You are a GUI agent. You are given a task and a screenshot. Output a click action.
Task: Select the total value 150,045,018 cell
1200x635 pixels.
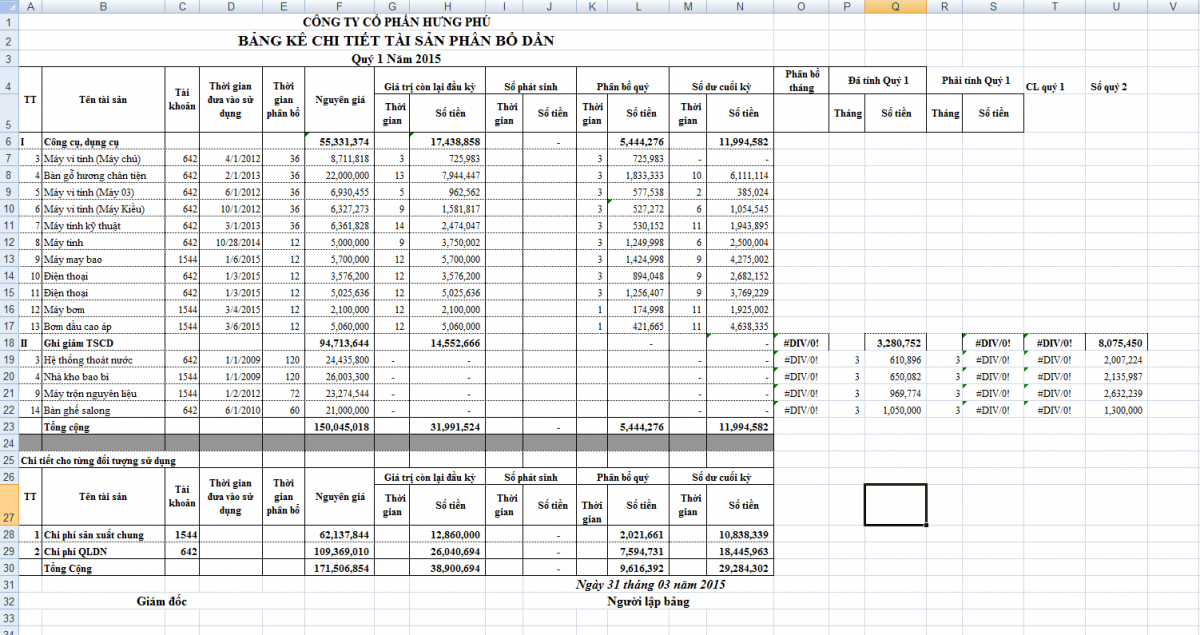(341, 427)
